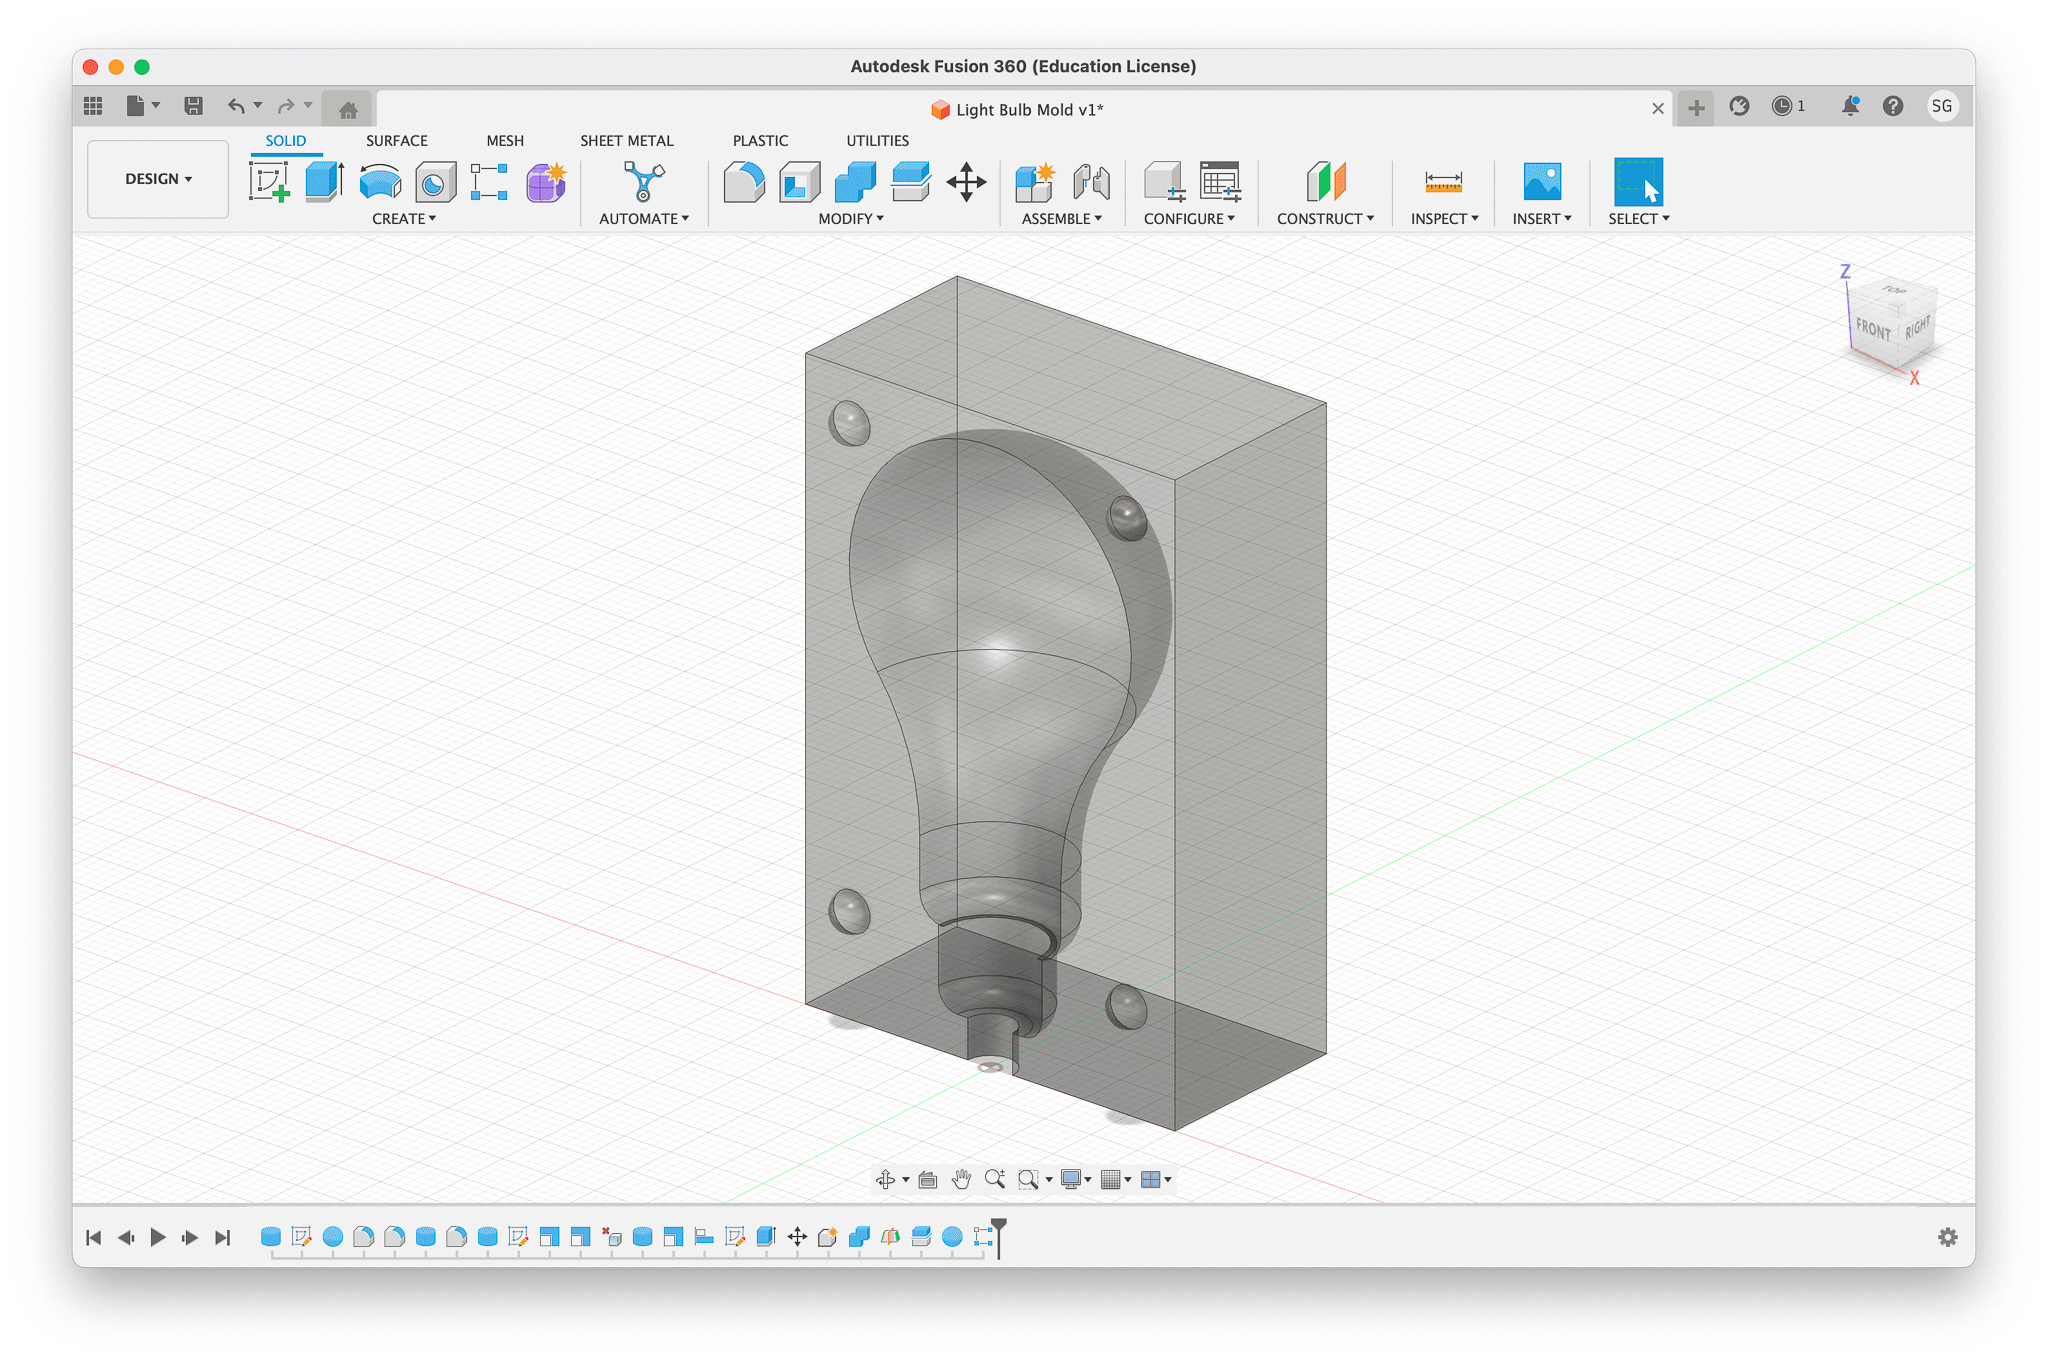
Task: Select the Shell tool
Action: 799,182
